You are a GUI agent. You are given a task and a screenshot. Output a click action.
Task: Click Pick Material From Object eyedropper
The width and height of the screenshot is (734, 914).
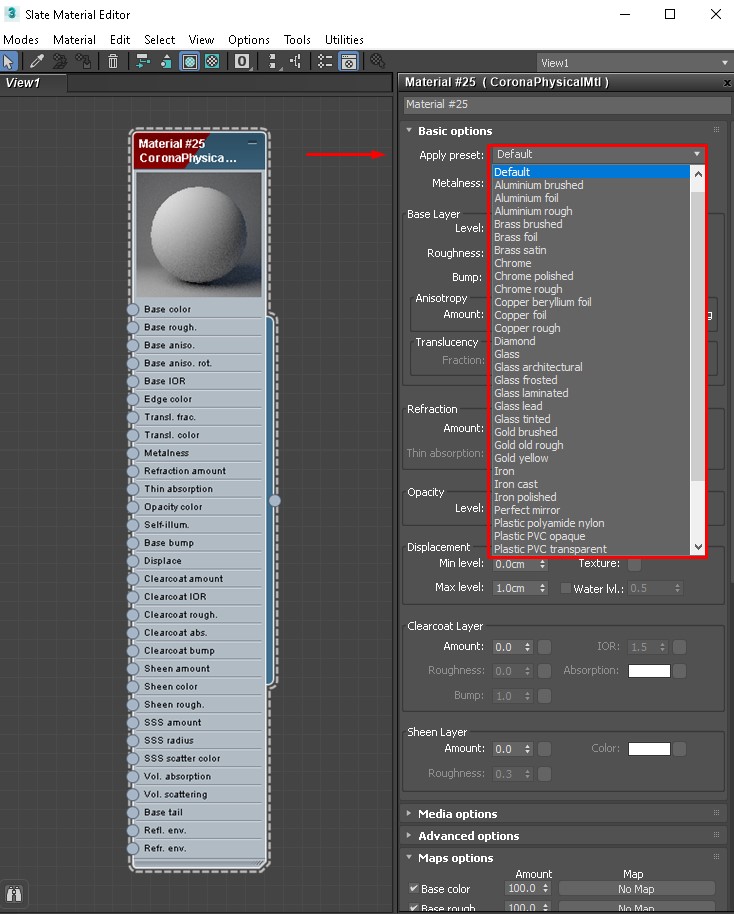pos(37,61)
